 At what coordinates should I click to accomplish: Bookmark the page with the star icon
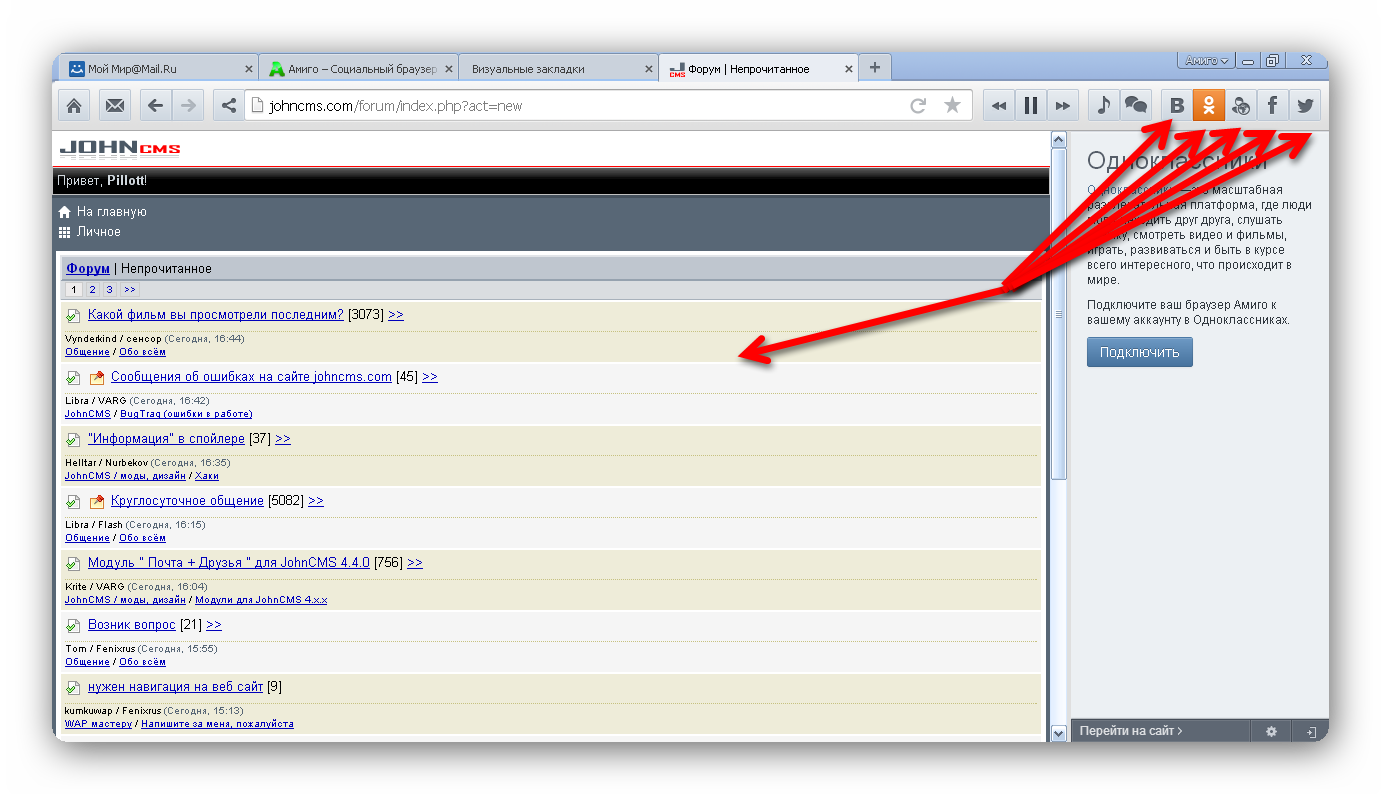click(952, 105)
